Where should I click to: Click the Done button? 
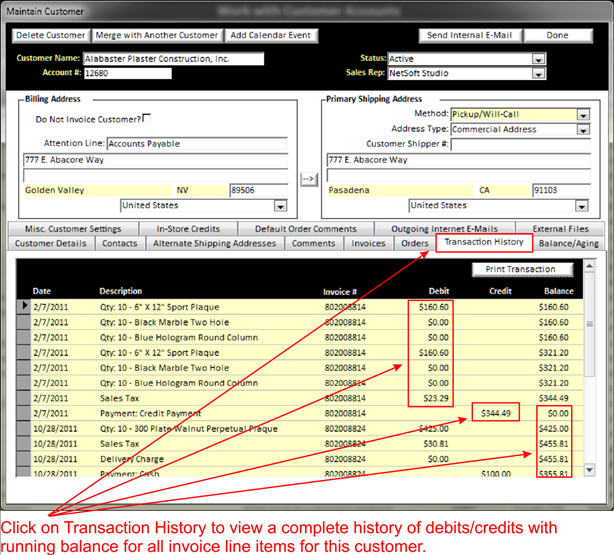coord(558,35)
